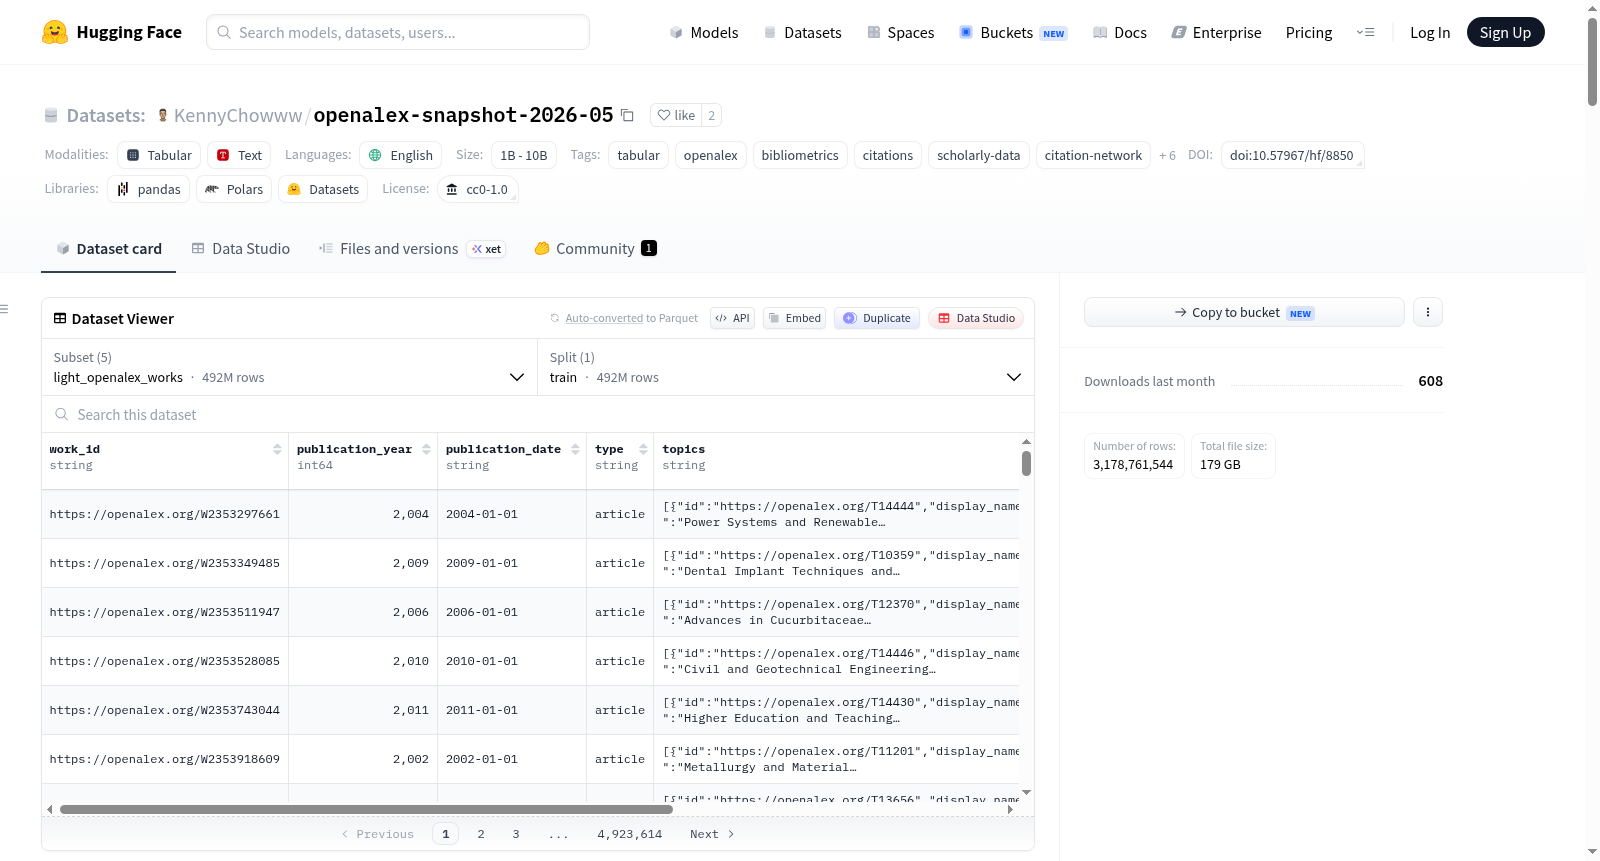Click the table horizontal scrollbar thumb
The image size is (1600, 861).
(366, 809)
